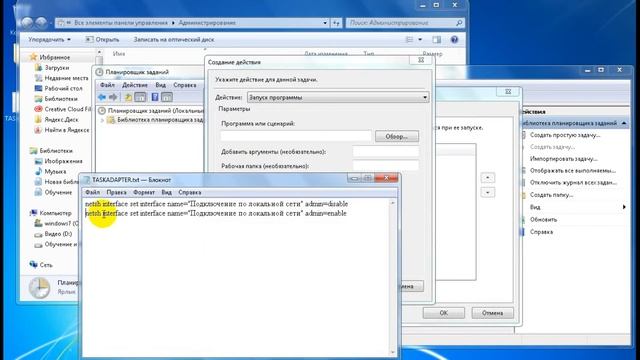Click the Программа или сценарий input field
This screenshot has width=640, height=360.
296,136
